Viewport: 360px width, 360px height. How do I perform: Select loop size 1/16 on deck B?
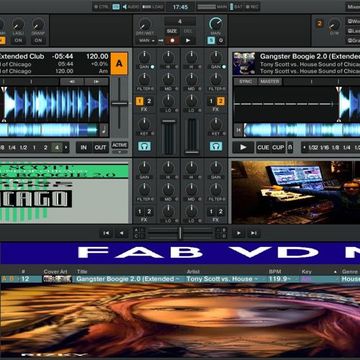coord(324,147)
